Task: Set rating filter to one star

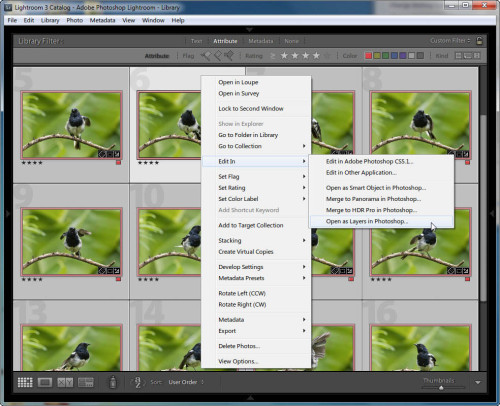Action: 284,55
